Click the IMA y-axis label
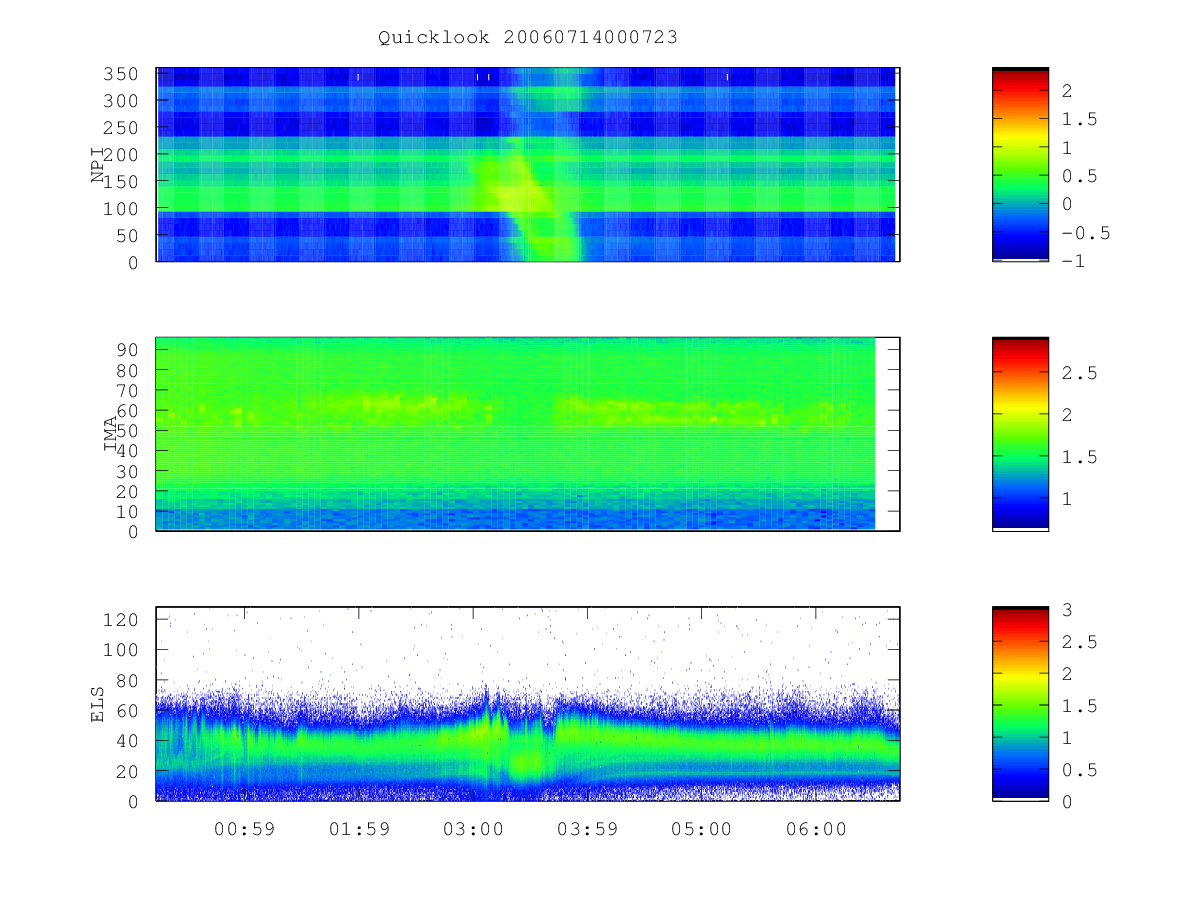The image size is (1200, 900). coord(111,434)
